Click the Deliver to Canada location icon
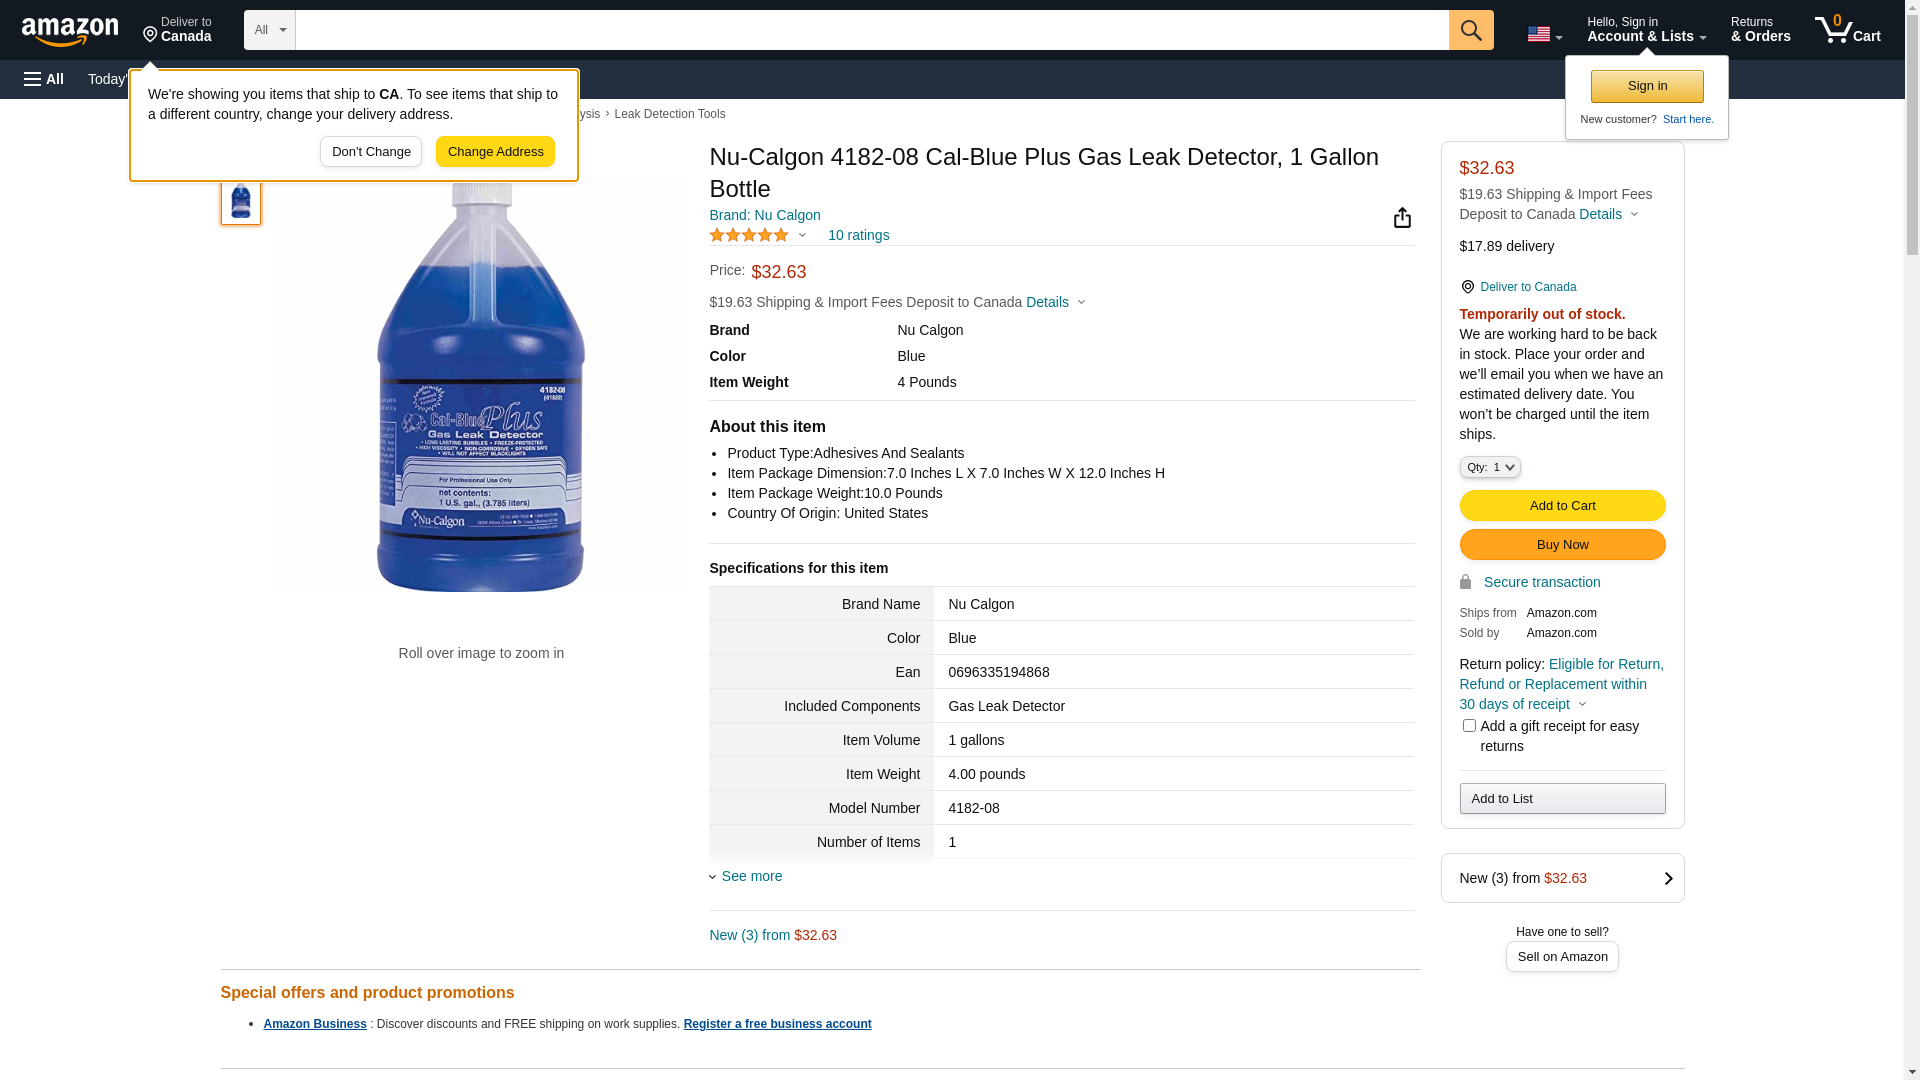The width and height of the screenshot is (1920, 1080). (x=1467, y=287)
